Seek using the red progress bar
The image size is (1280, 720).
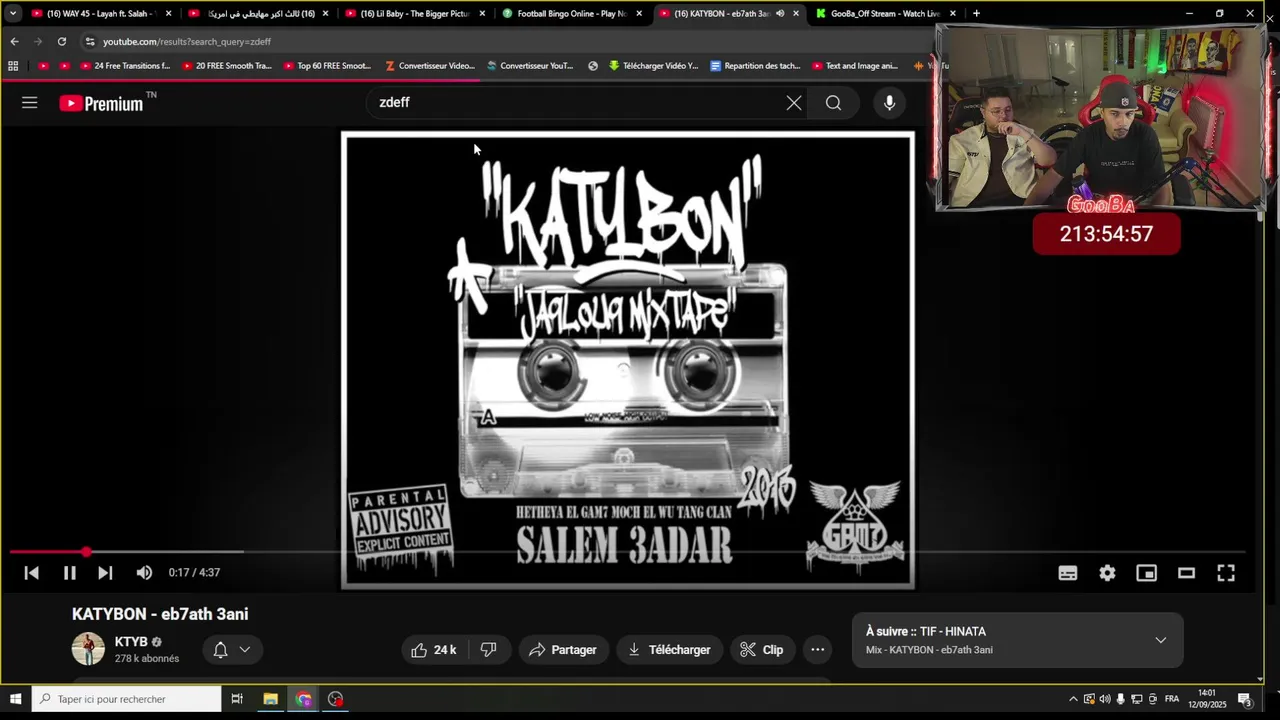click(628, 552)
